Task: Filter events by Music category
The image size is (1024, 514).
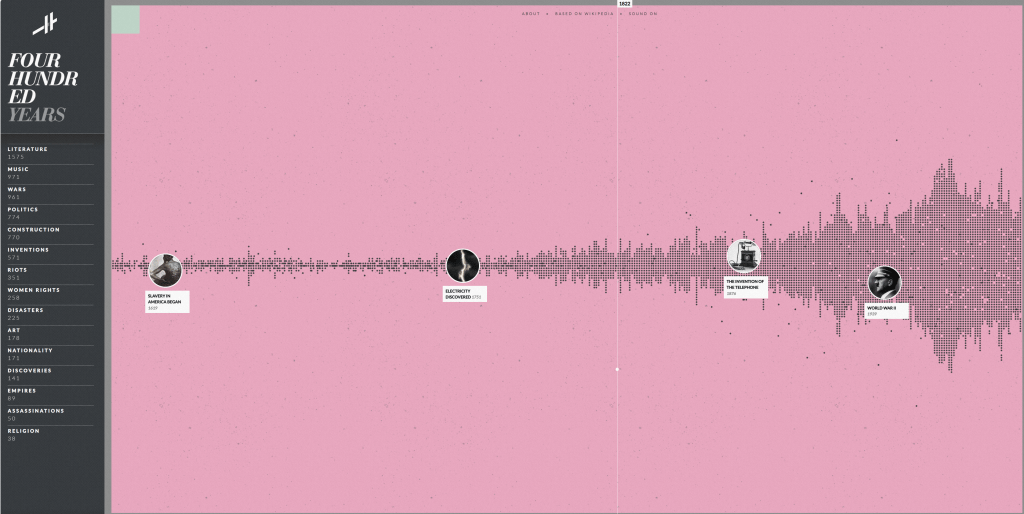Action: point(19,169)
